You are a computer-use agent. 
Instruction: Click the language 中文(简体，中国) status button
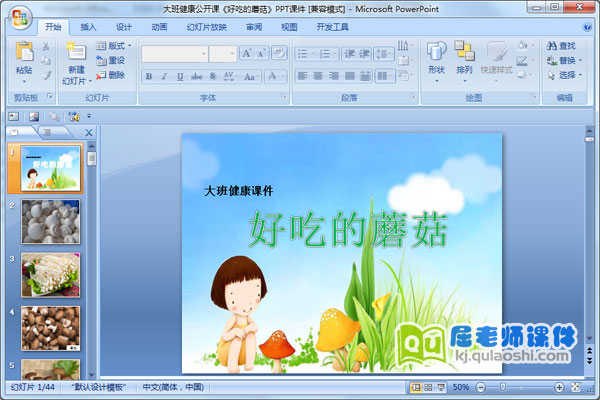tap(173, 387)
